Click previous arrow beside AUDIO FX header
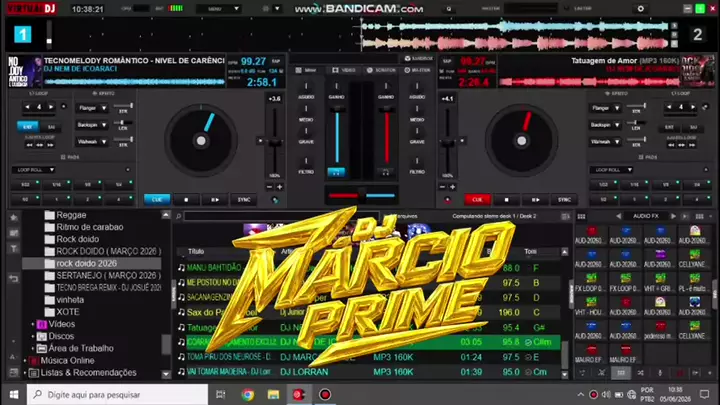This screenshot has height=405, width=720. coord(619,216)
